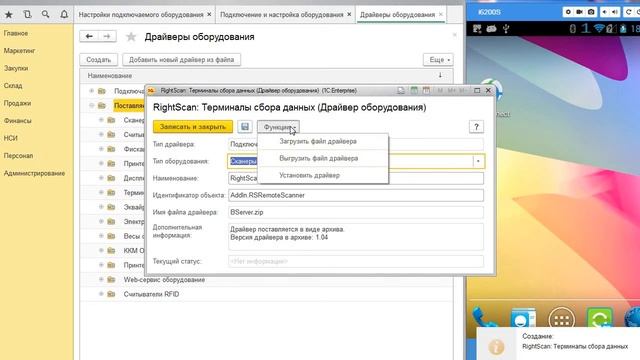Open Маркетинг section in sidebar

(20, 51)
